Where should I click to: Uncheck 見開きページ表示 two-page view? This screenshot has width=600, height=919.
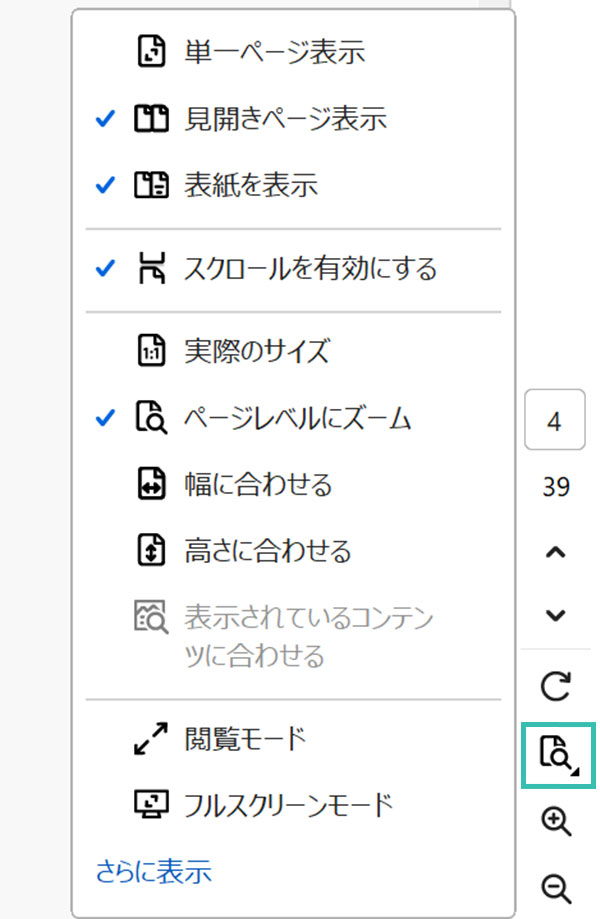293,119
